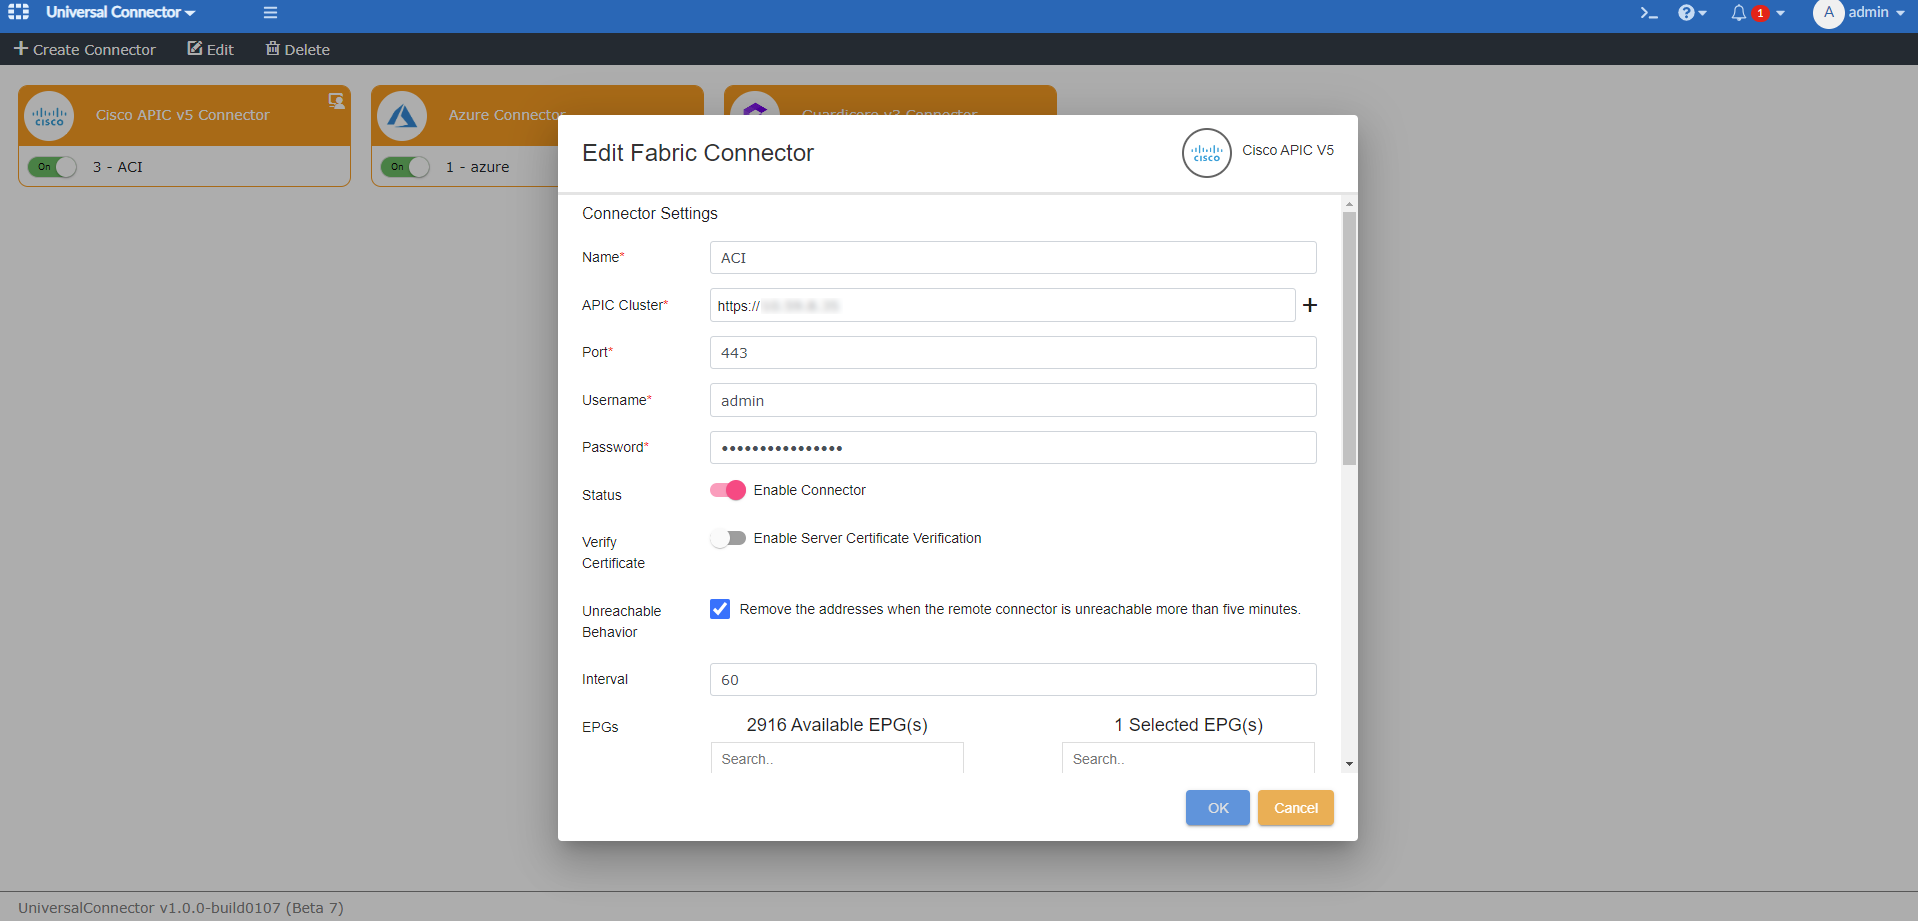Click the Available EPGs search field
The width and height of the screenshot is (1918, 921).
[836, 758]
